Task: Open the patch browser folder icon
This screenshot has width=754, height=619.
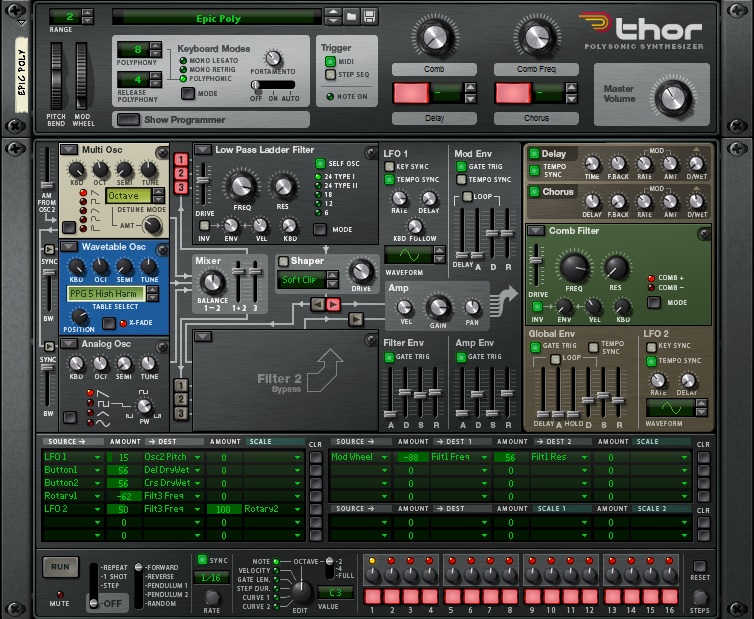Action: 352,17
